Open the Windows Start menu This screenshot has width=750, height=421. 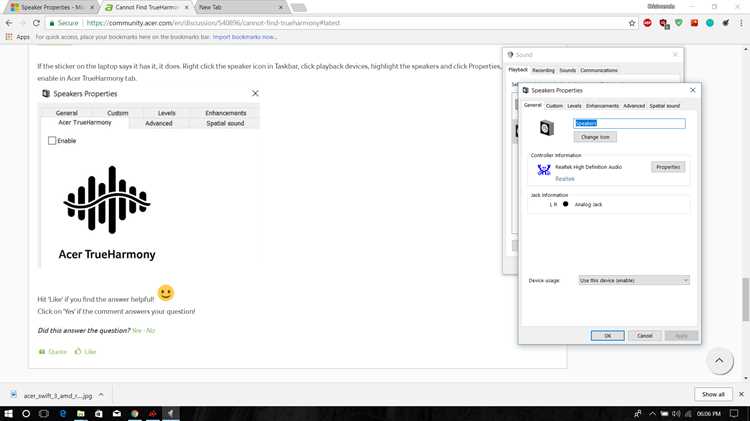click(9, 413)
